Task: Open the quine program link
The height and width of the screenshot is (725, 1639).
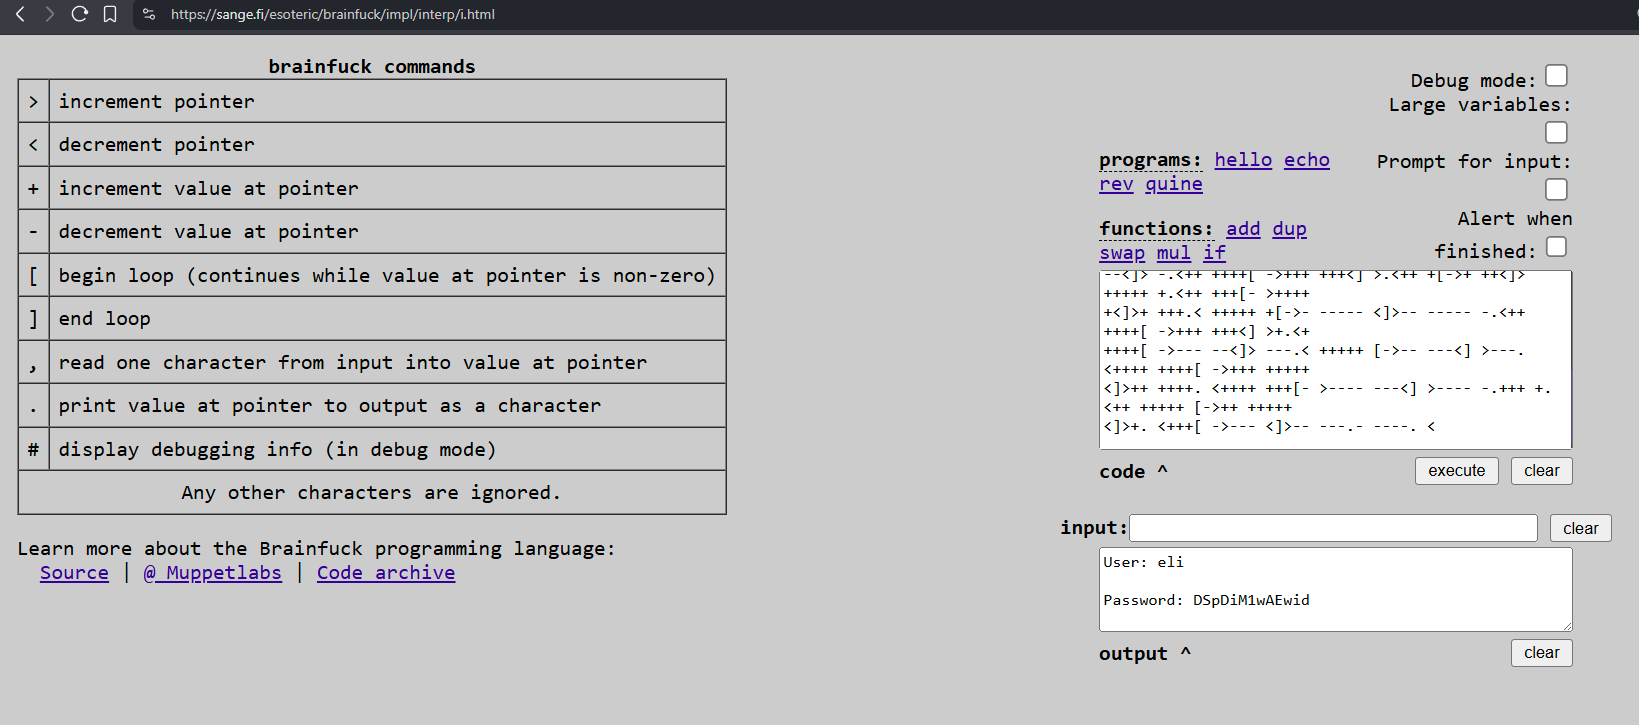Action: (1174, 184)
